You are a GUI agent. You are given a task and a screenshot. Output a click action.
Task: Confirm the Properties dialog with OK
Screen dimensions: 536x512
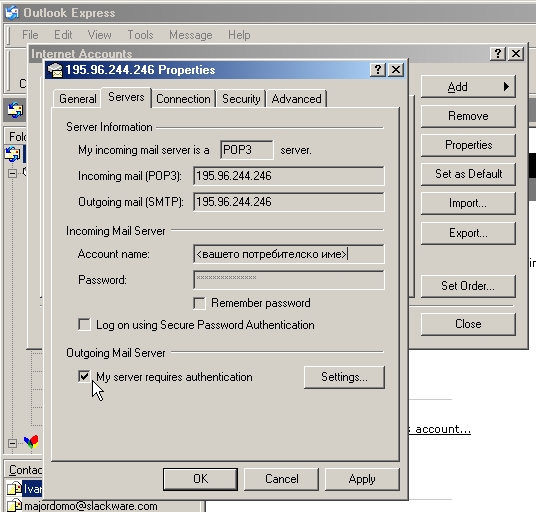click(x=200, y=479)
